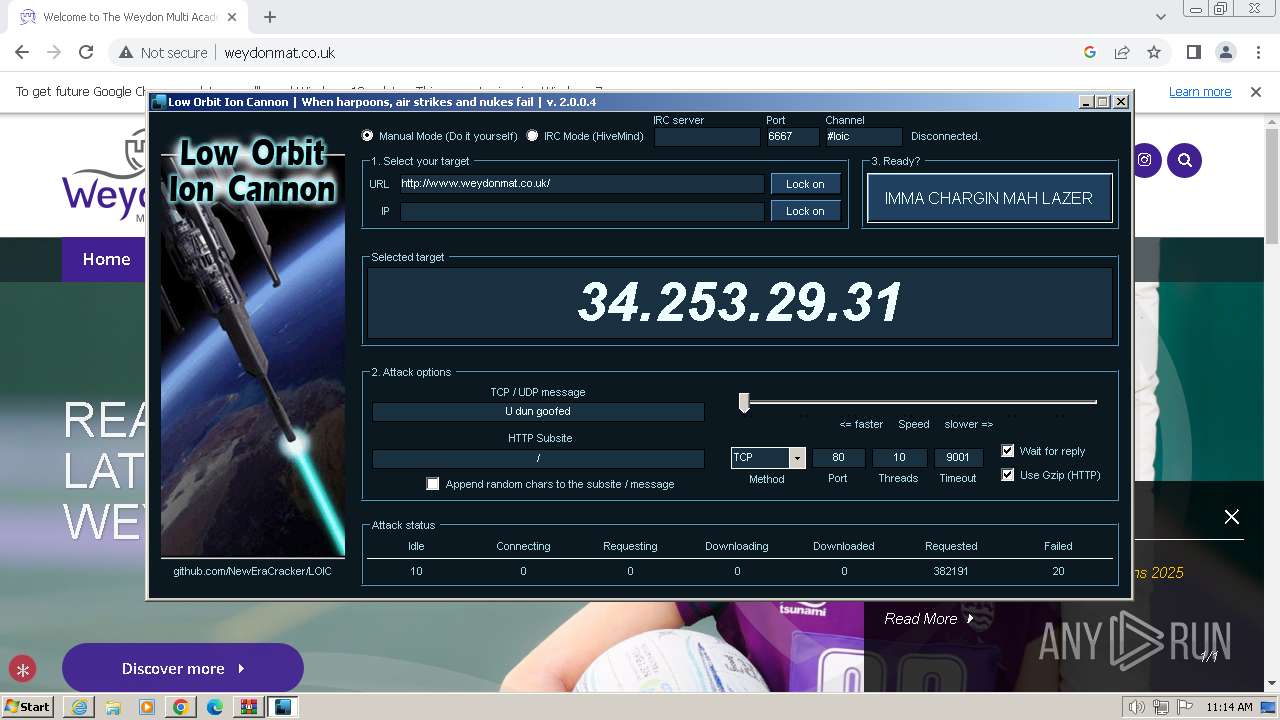Go back in Chrome
Image resolution: width=1280 pixels, height=720 pixels.
[x=22, y=53]
